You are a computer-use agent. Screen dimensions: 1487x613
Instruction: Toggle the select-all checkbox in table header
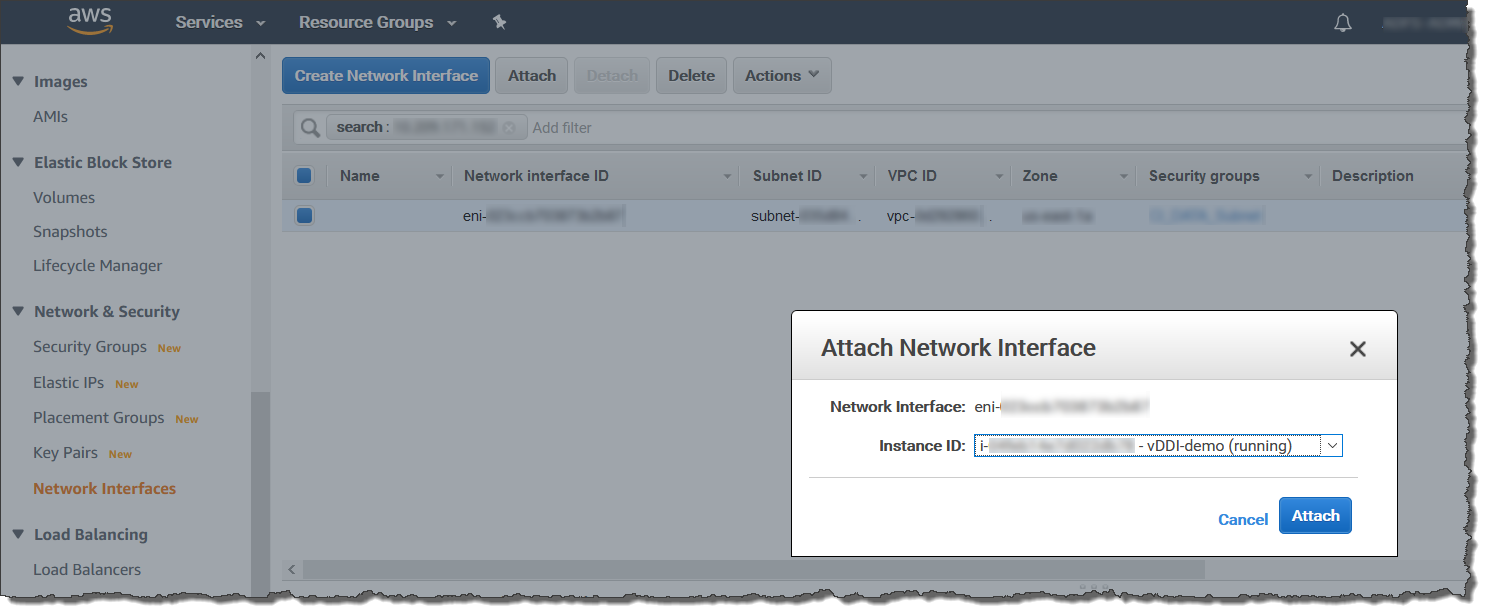[304, 176]
